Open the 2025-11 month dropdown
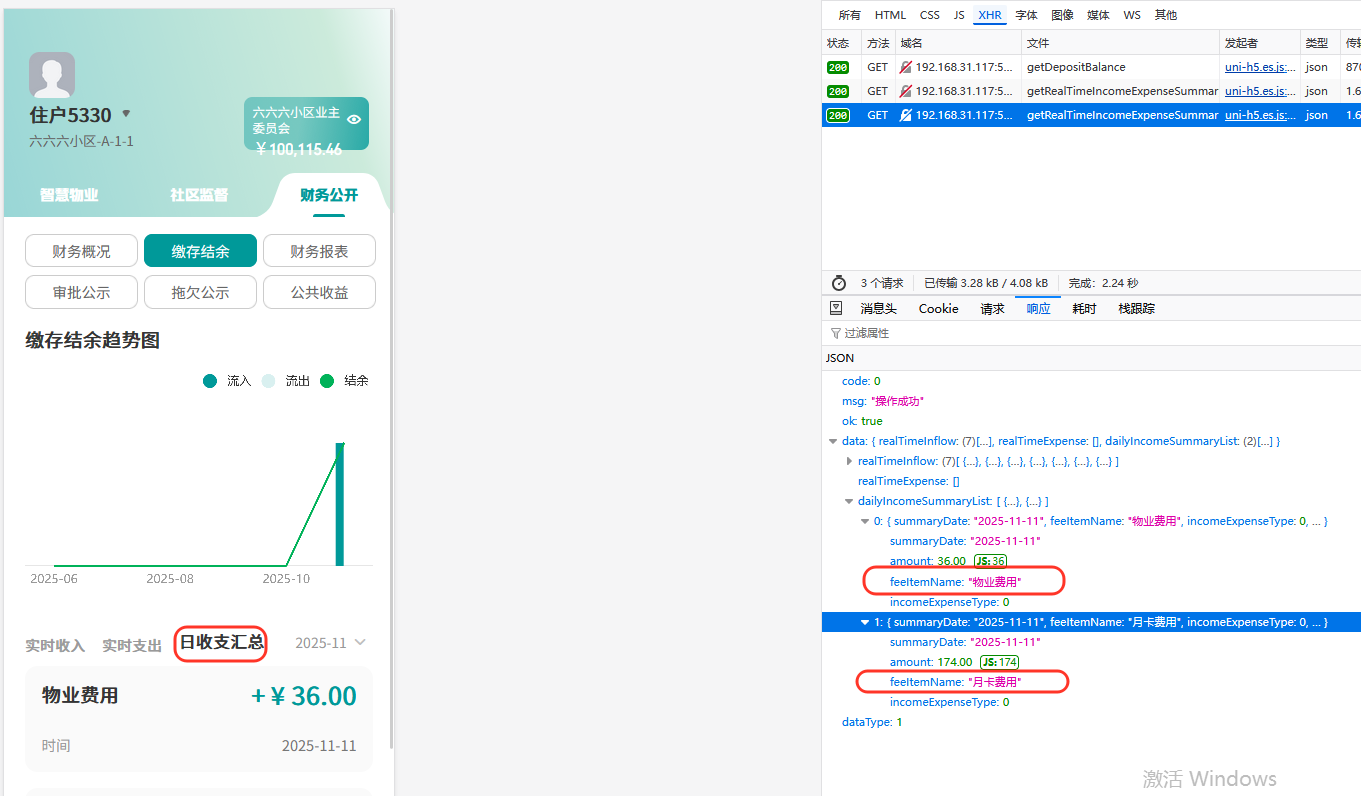1361x796 pixels. pos(330,643)
